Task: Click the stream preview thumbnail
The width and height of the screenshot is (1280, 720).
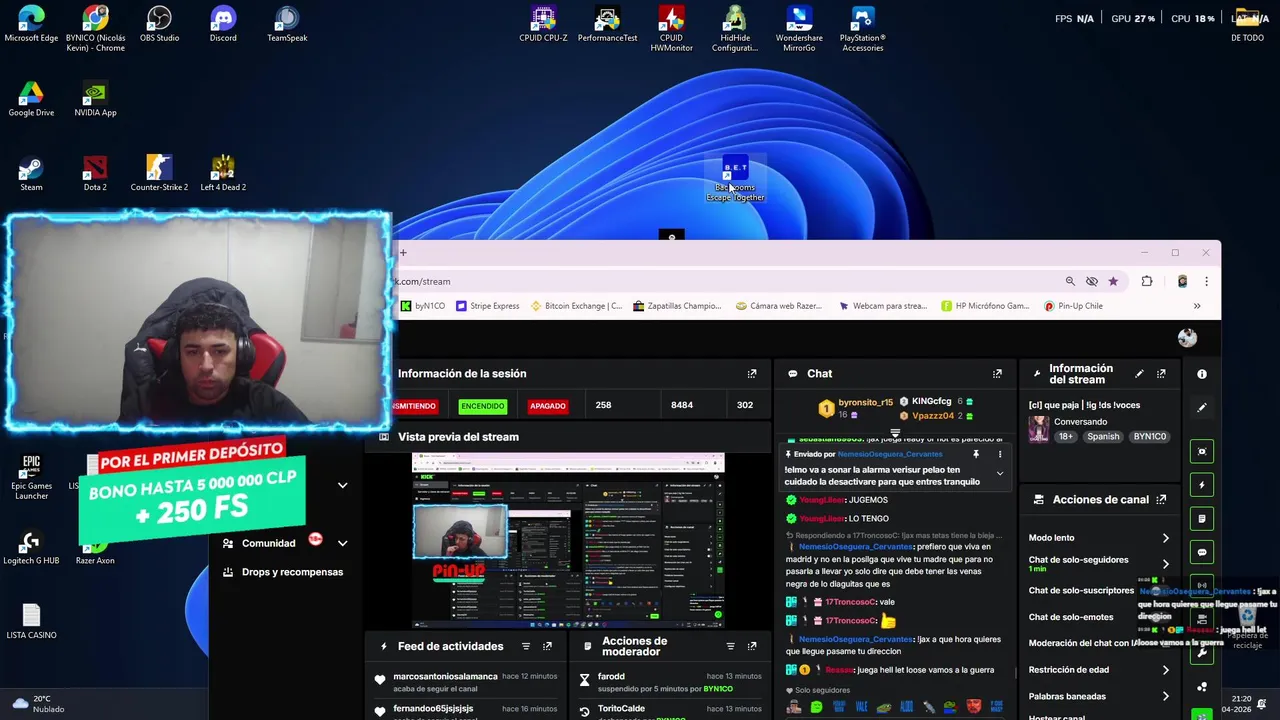Action: tap(568, 540)
